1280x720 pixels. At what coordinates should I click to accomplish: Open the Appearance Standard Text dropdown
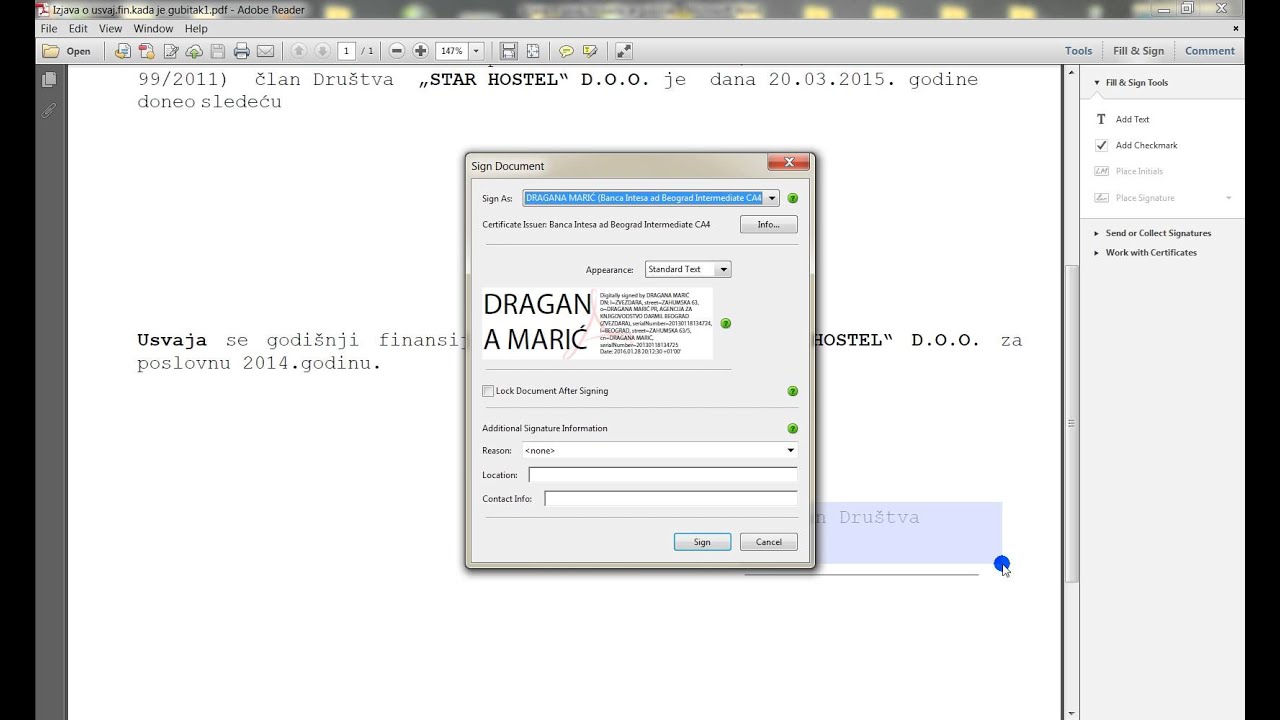click(724, 269)
